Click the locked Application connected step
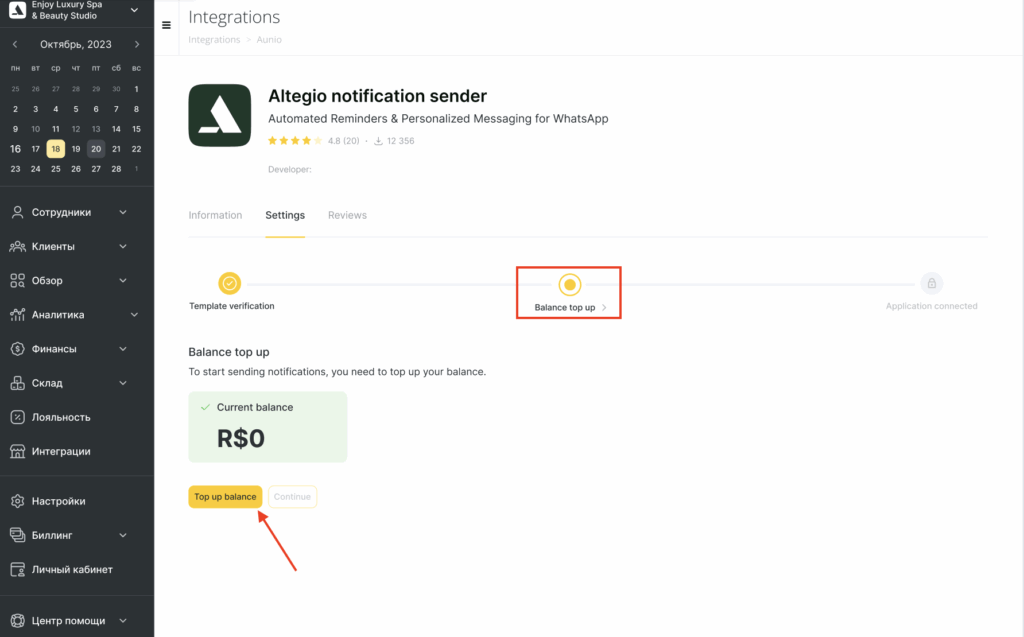Viewport: 1024px width, 637px height. [931, 284]
